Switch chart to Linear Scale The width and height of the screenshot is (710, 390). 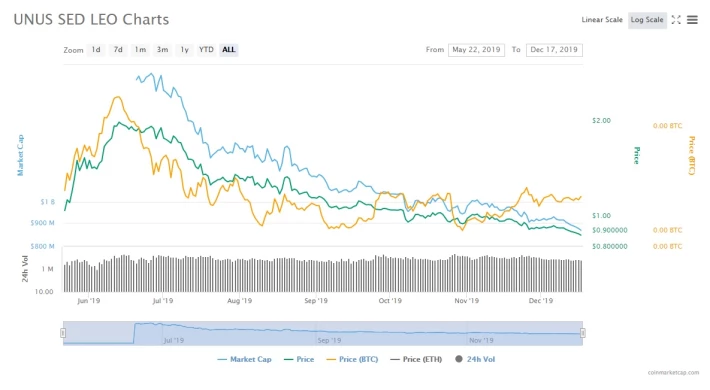(602, 20)
